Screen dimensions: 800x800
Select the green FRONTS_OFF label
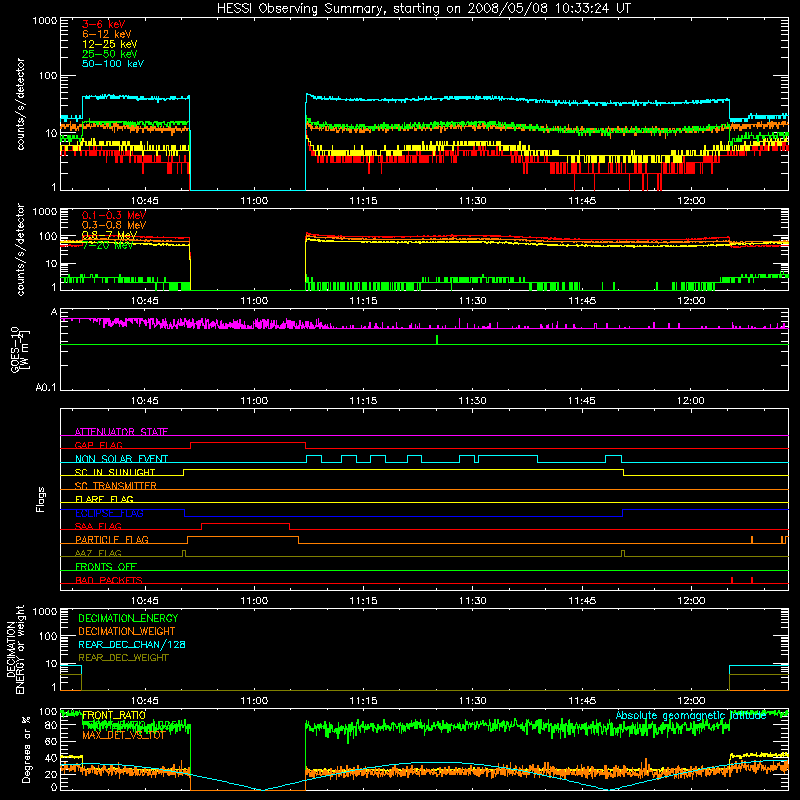click(106, 567)
